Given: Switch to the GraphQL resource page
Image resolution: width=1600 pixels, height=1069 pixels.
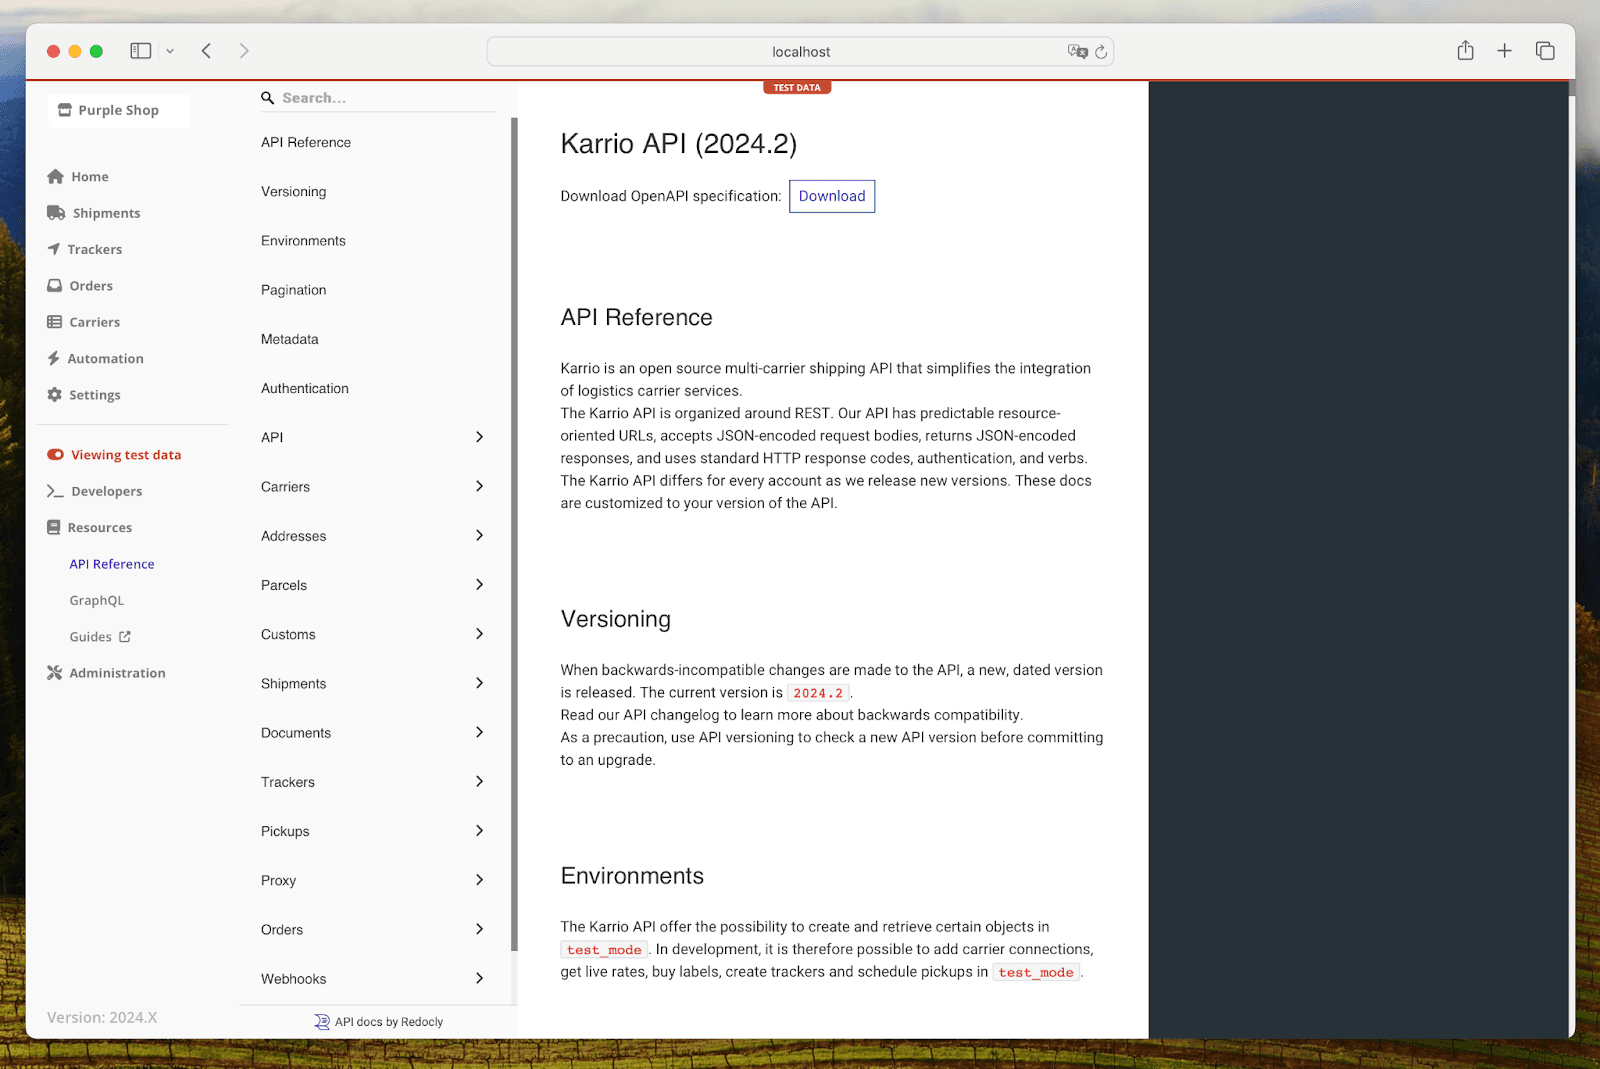Looking at the screenshot, I should (x=97, y=600).
